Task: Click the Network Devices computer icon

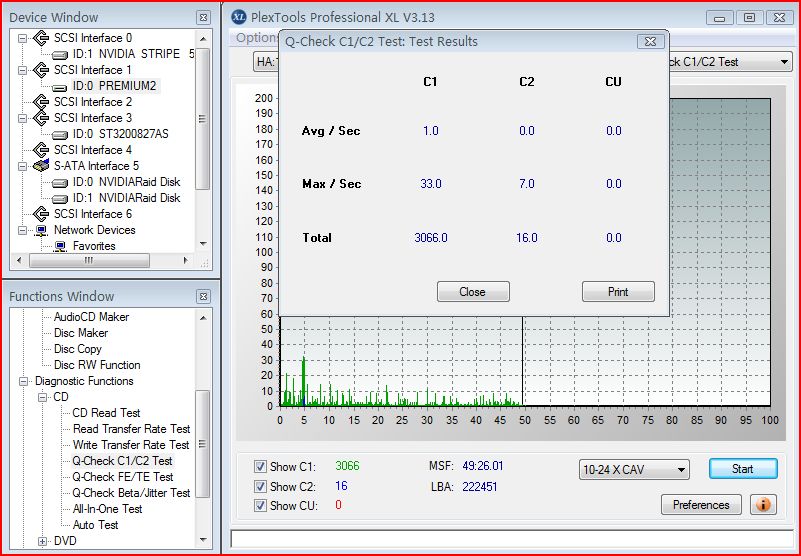Action: point(41,230)
